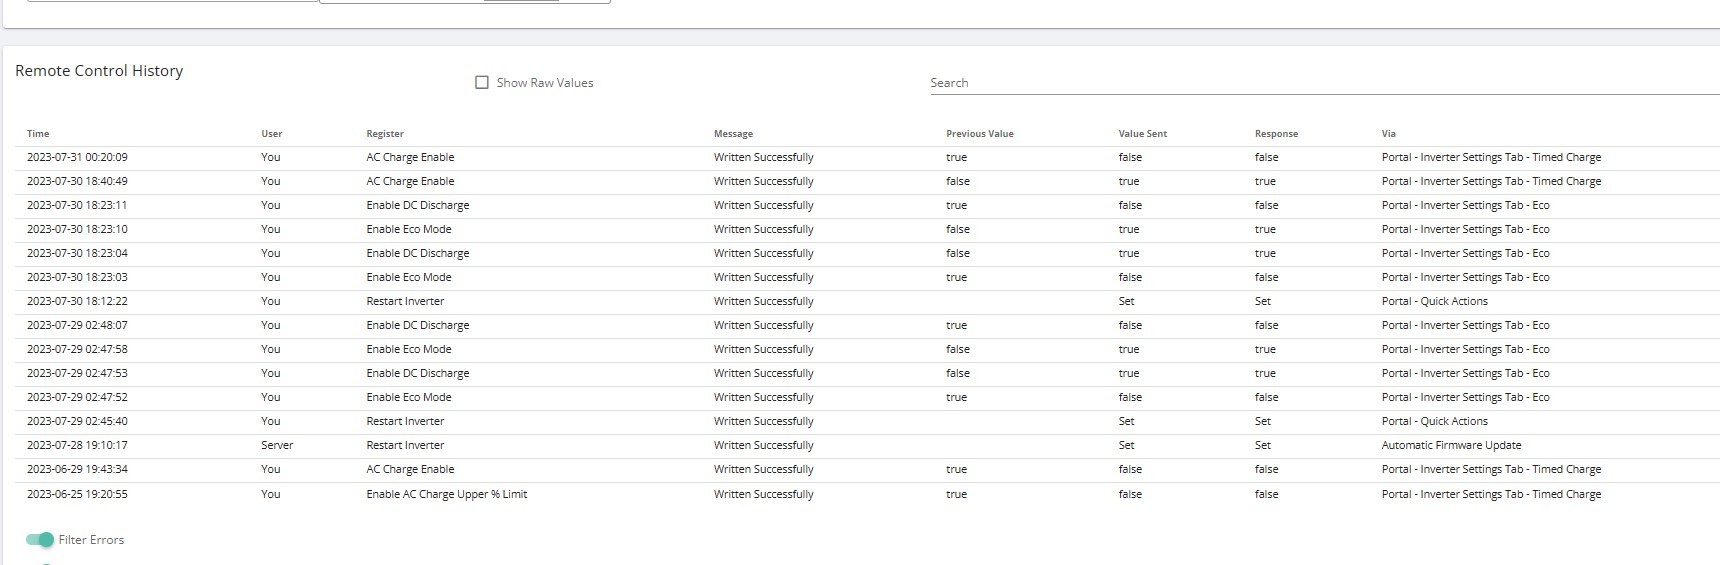Click Enable Eco Mode in 18:23:03 row
The image size is (1720, 565).
[408, 278]
